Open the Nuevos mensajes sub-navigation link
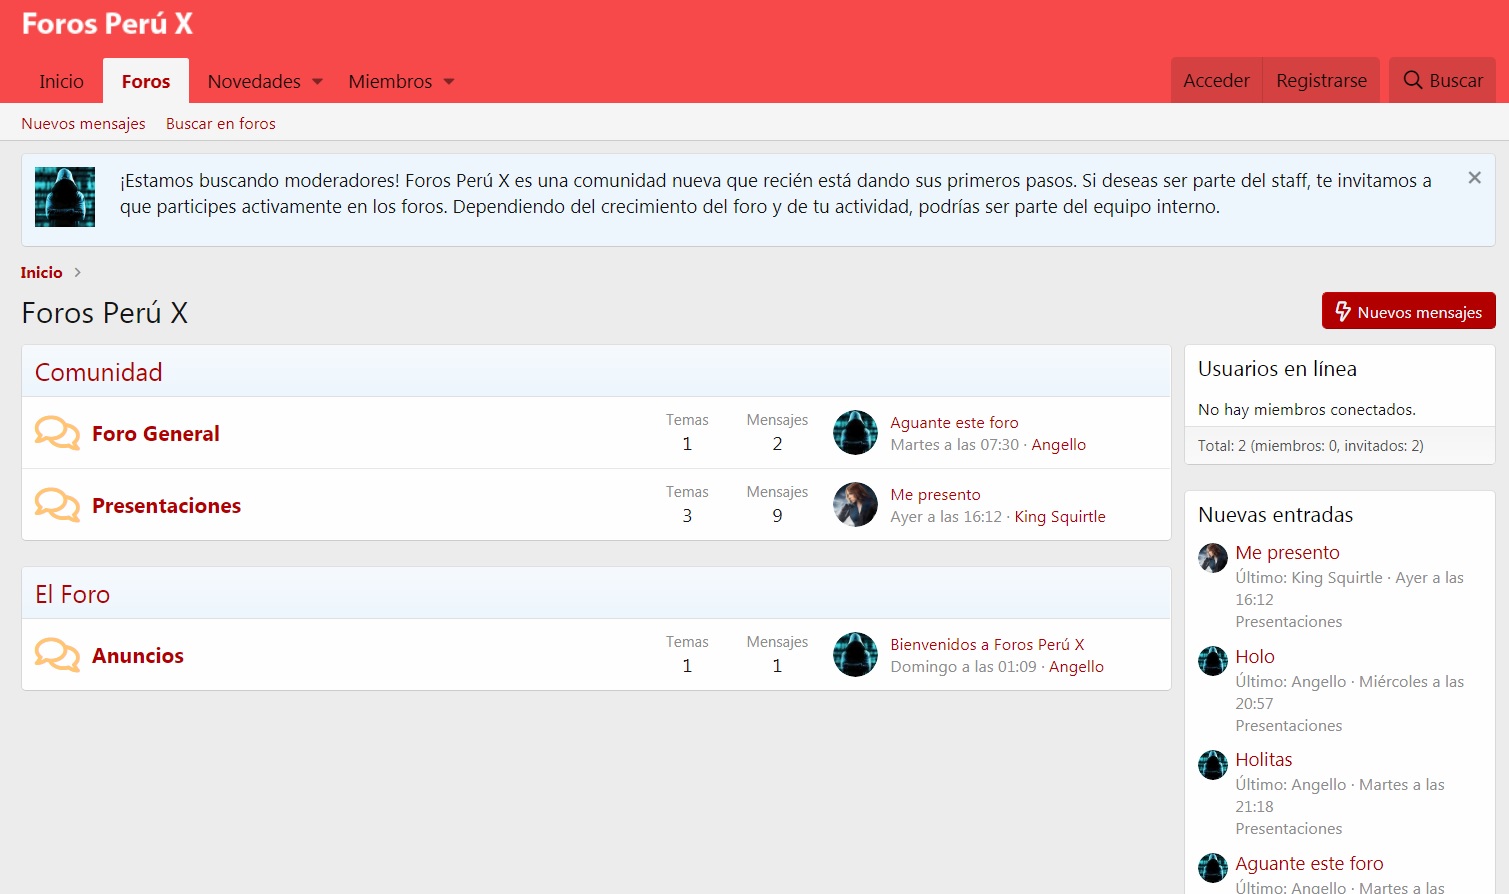 point(83,123)
